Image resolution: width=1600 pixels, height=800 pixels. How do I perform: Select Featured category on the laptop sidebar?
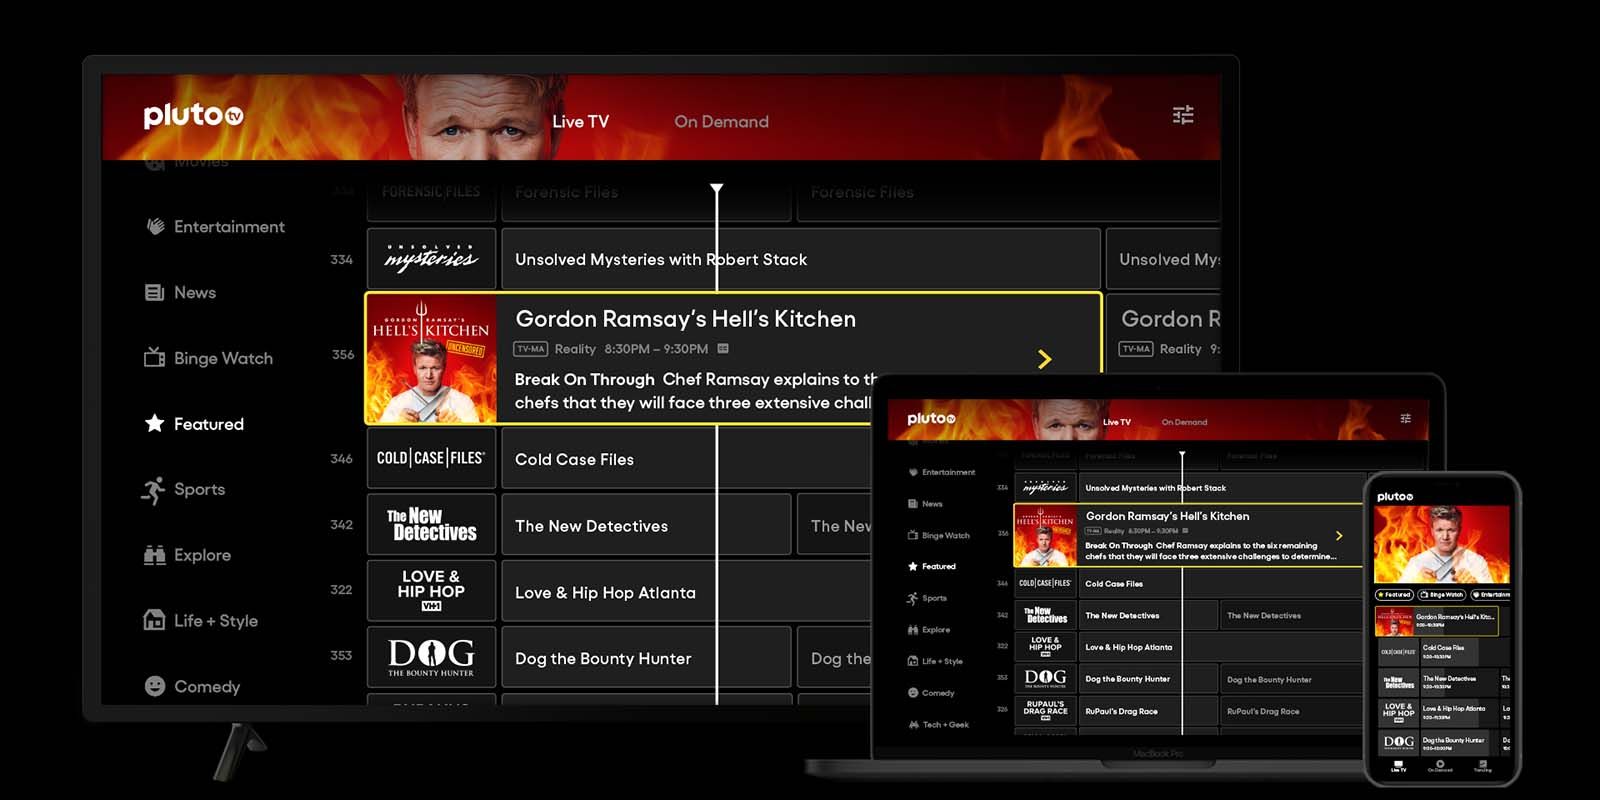931,566
